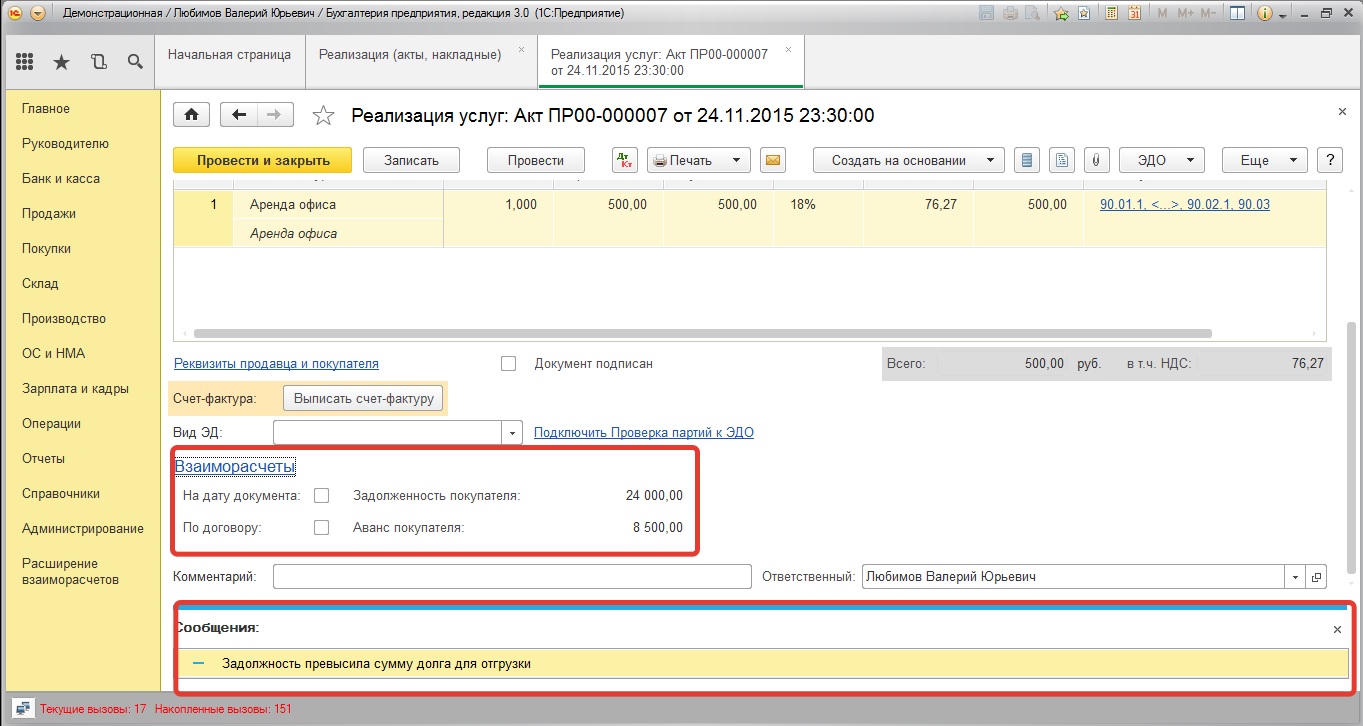Click the star-with-arrow icon in the title bar
Image resolution: width=1363 pixels, height=726 pixels.
pos(1061,14)
